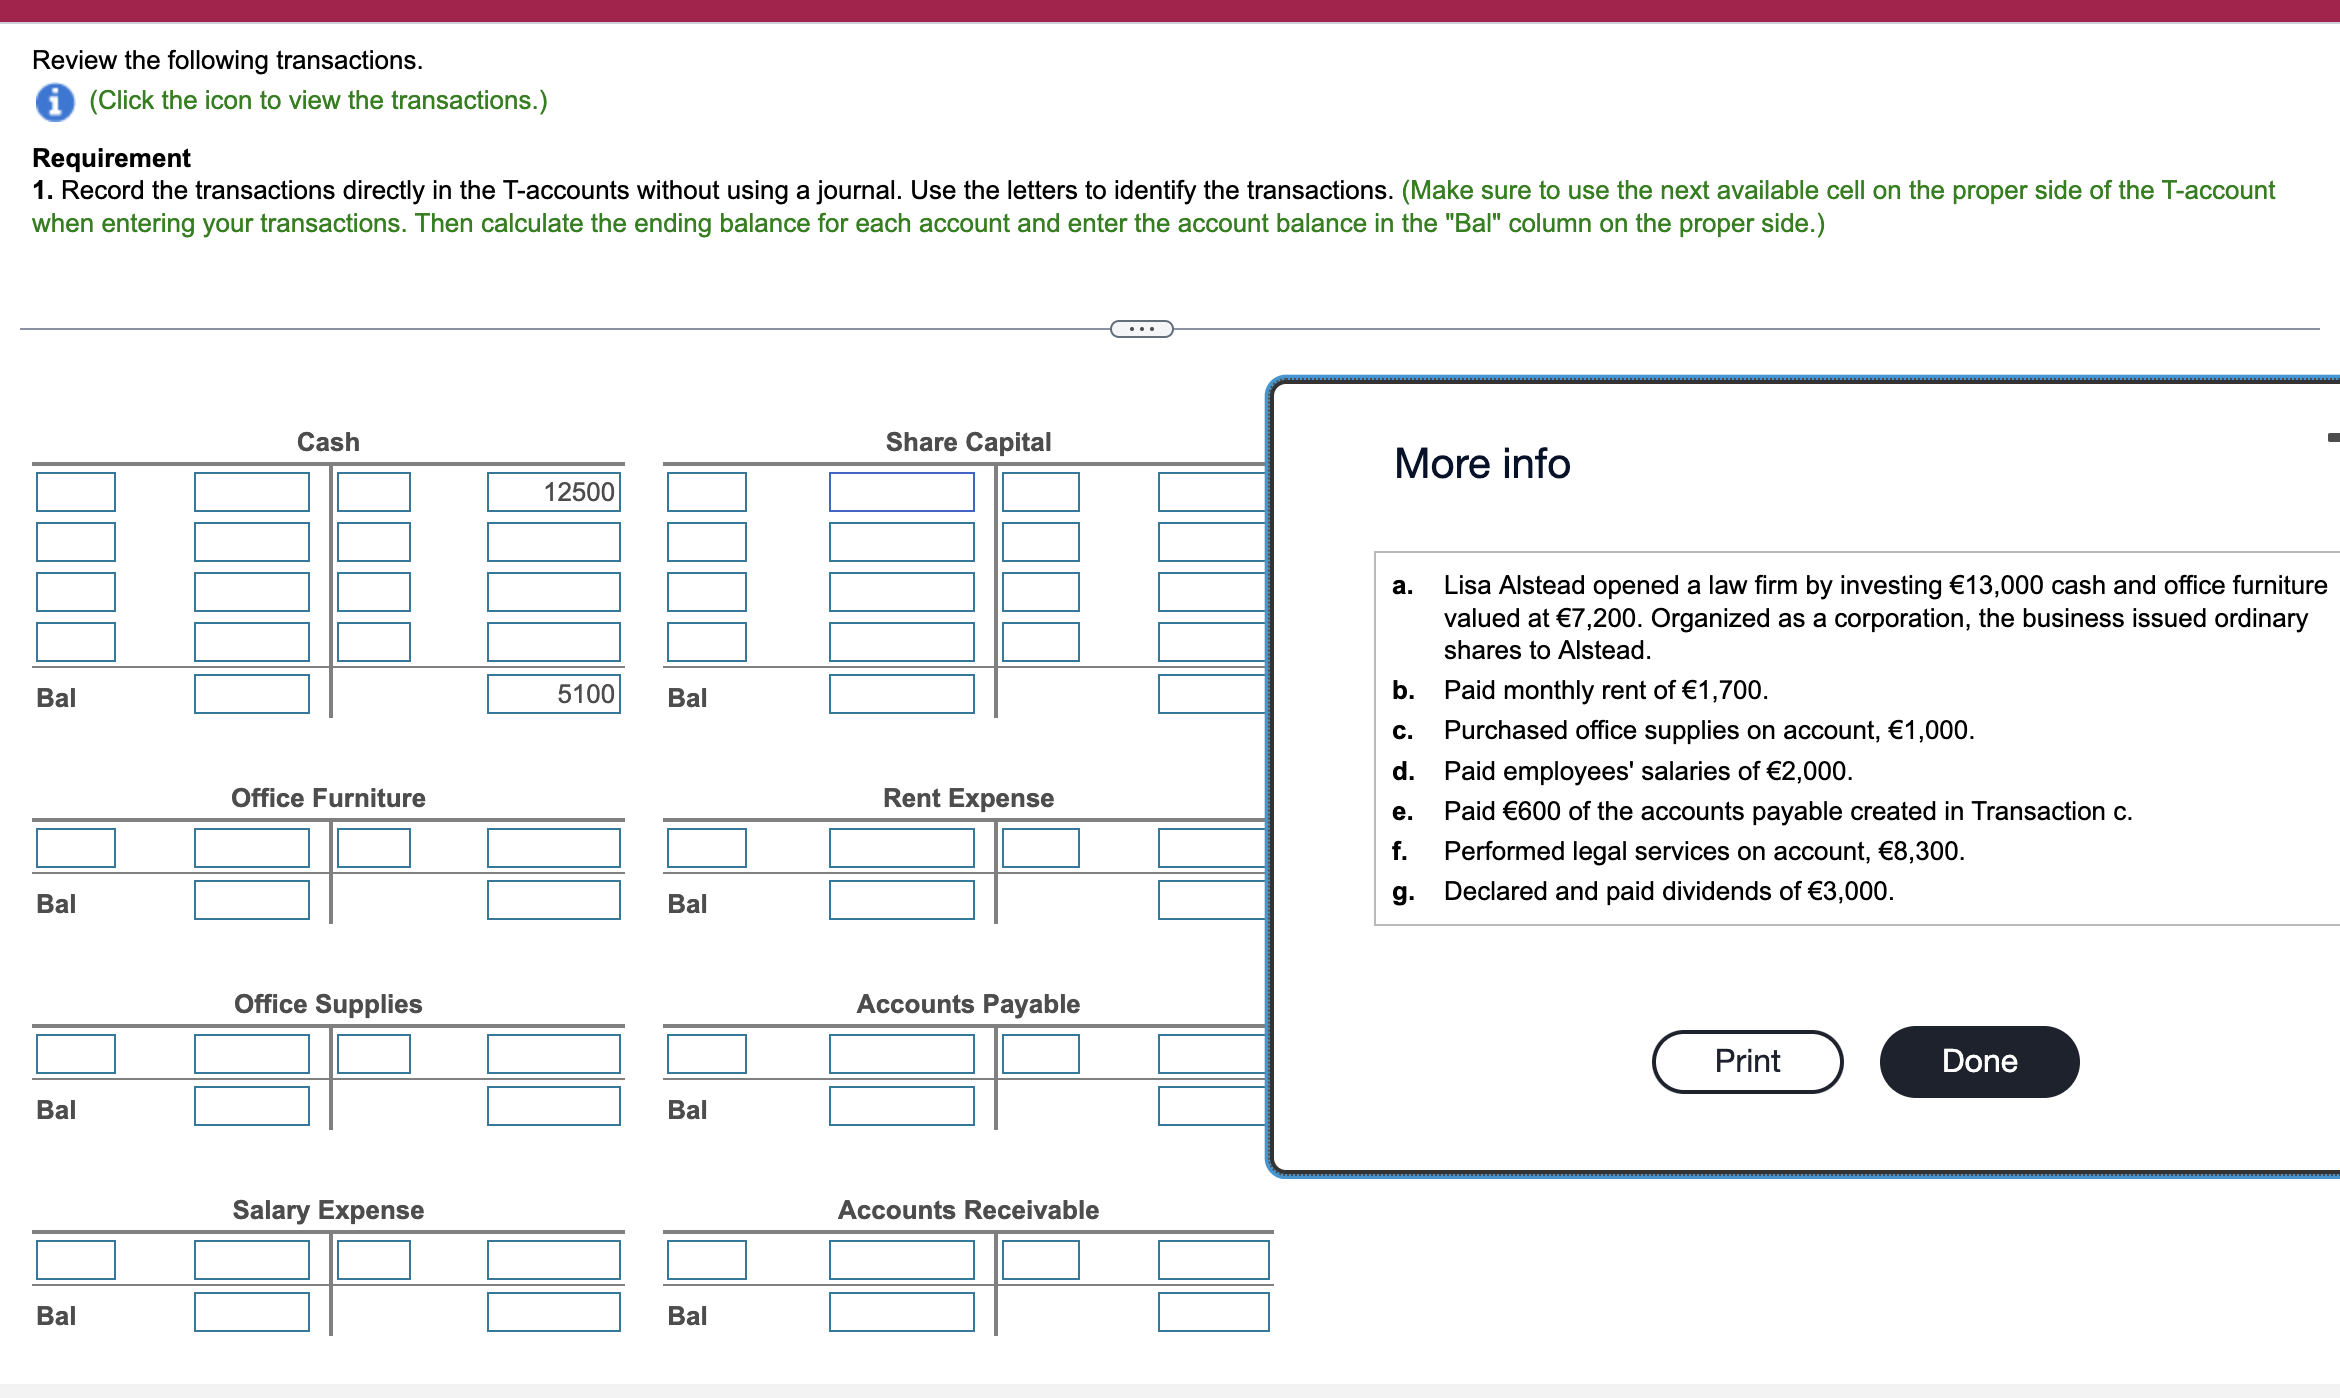
Task: Select the Rent Expense debit amount cell
Action: (901, 848)
